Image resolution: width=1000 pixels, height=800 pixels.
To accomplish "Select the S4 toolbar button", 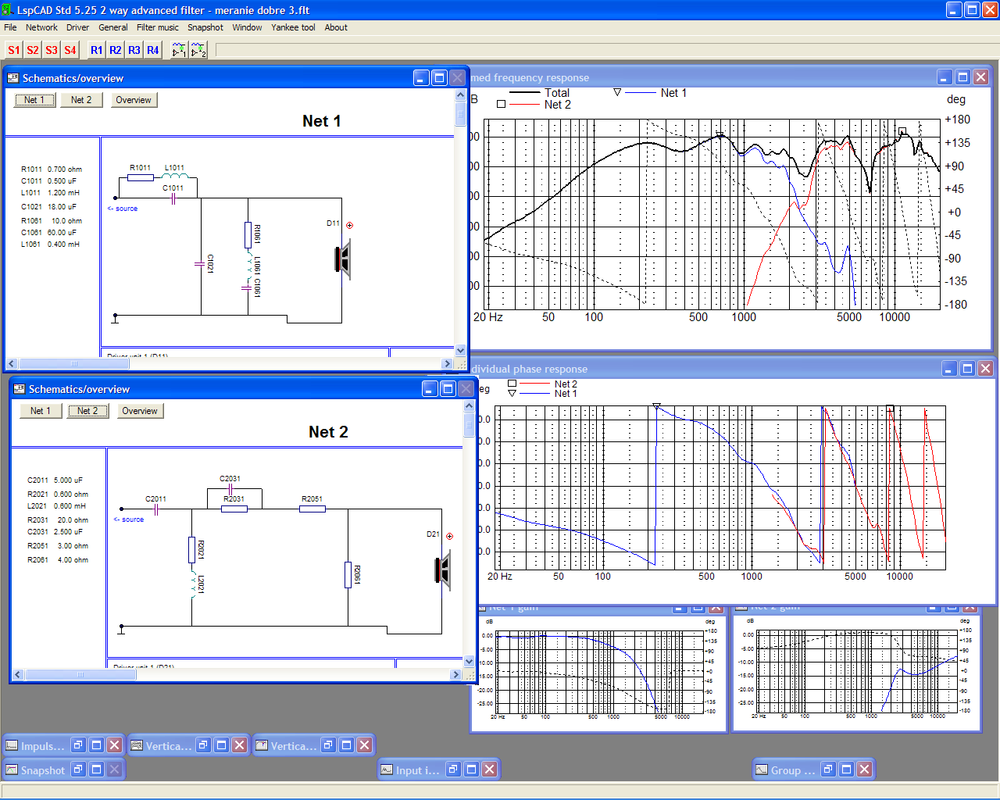I will tap(70, 50).
